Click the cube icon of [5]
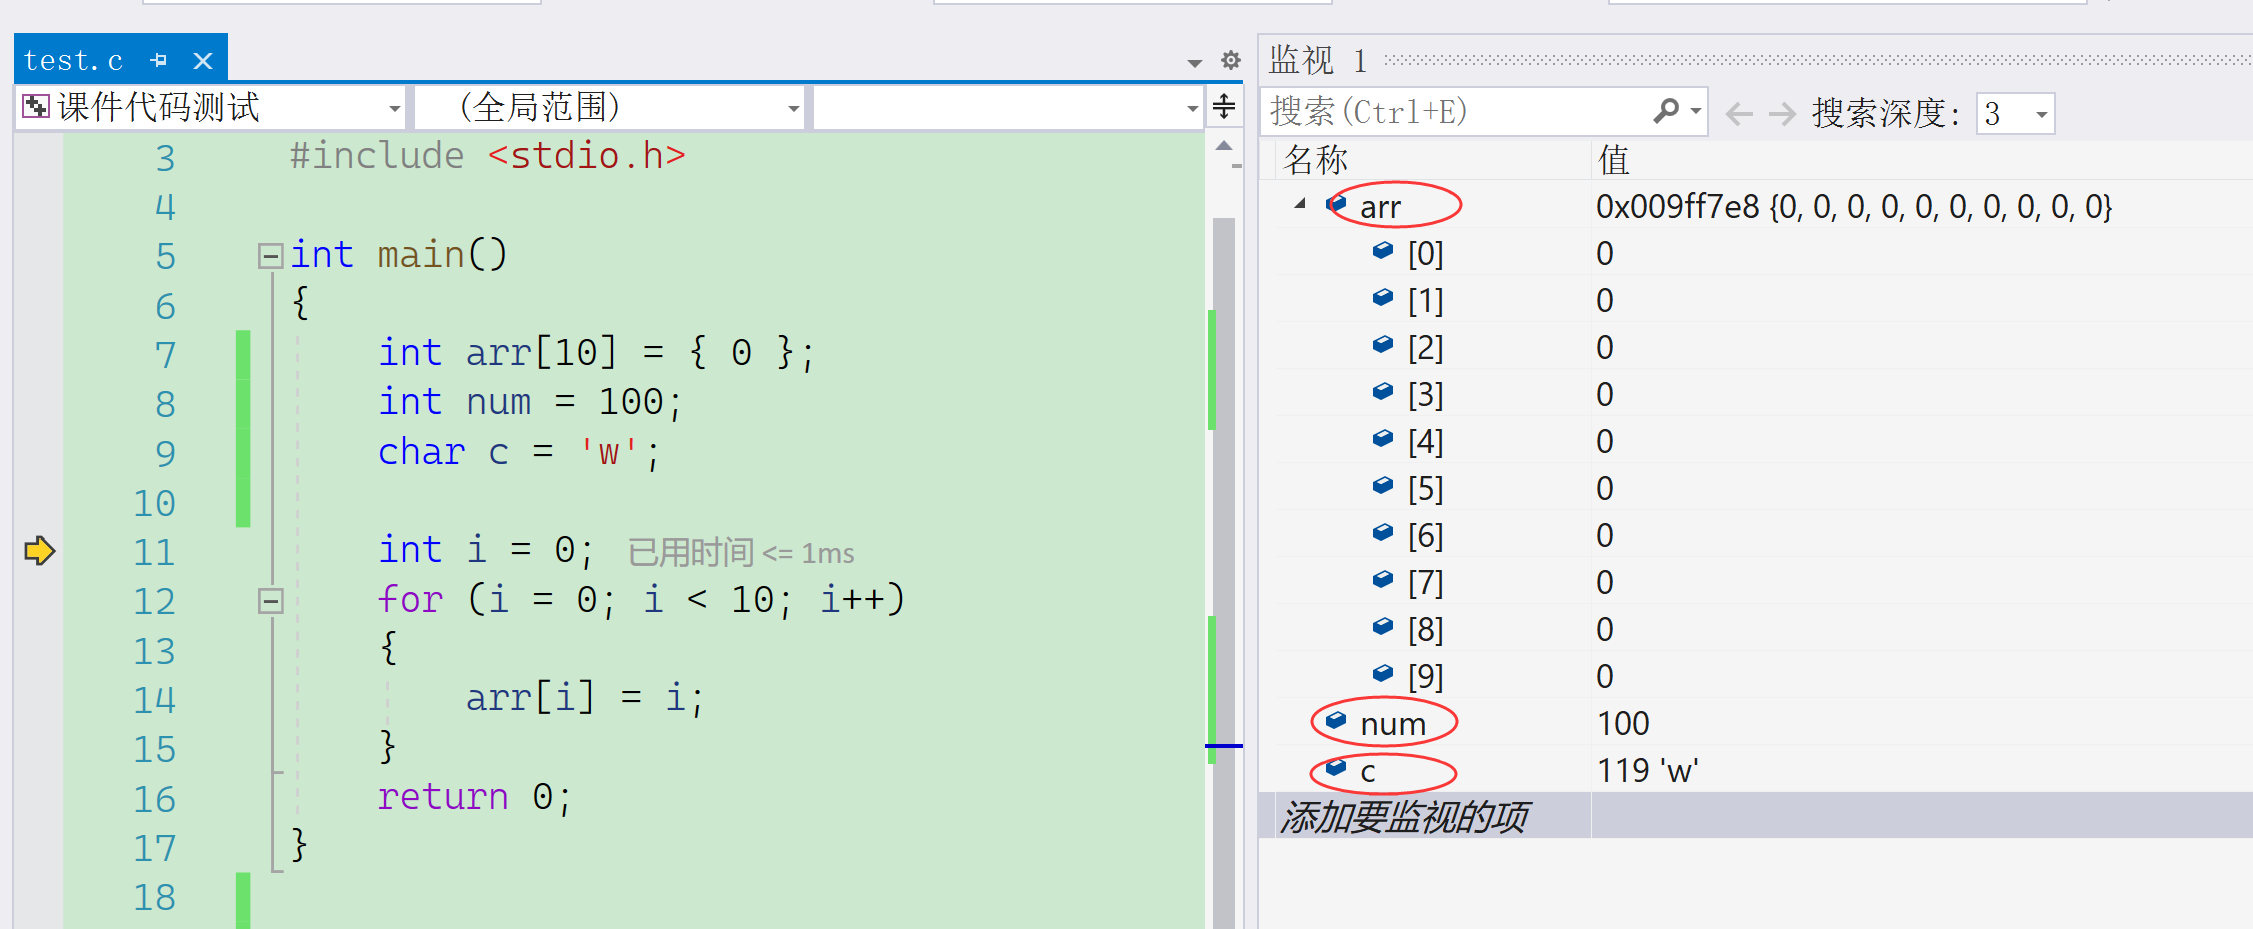2253x929 pixels. (1383, 485)
